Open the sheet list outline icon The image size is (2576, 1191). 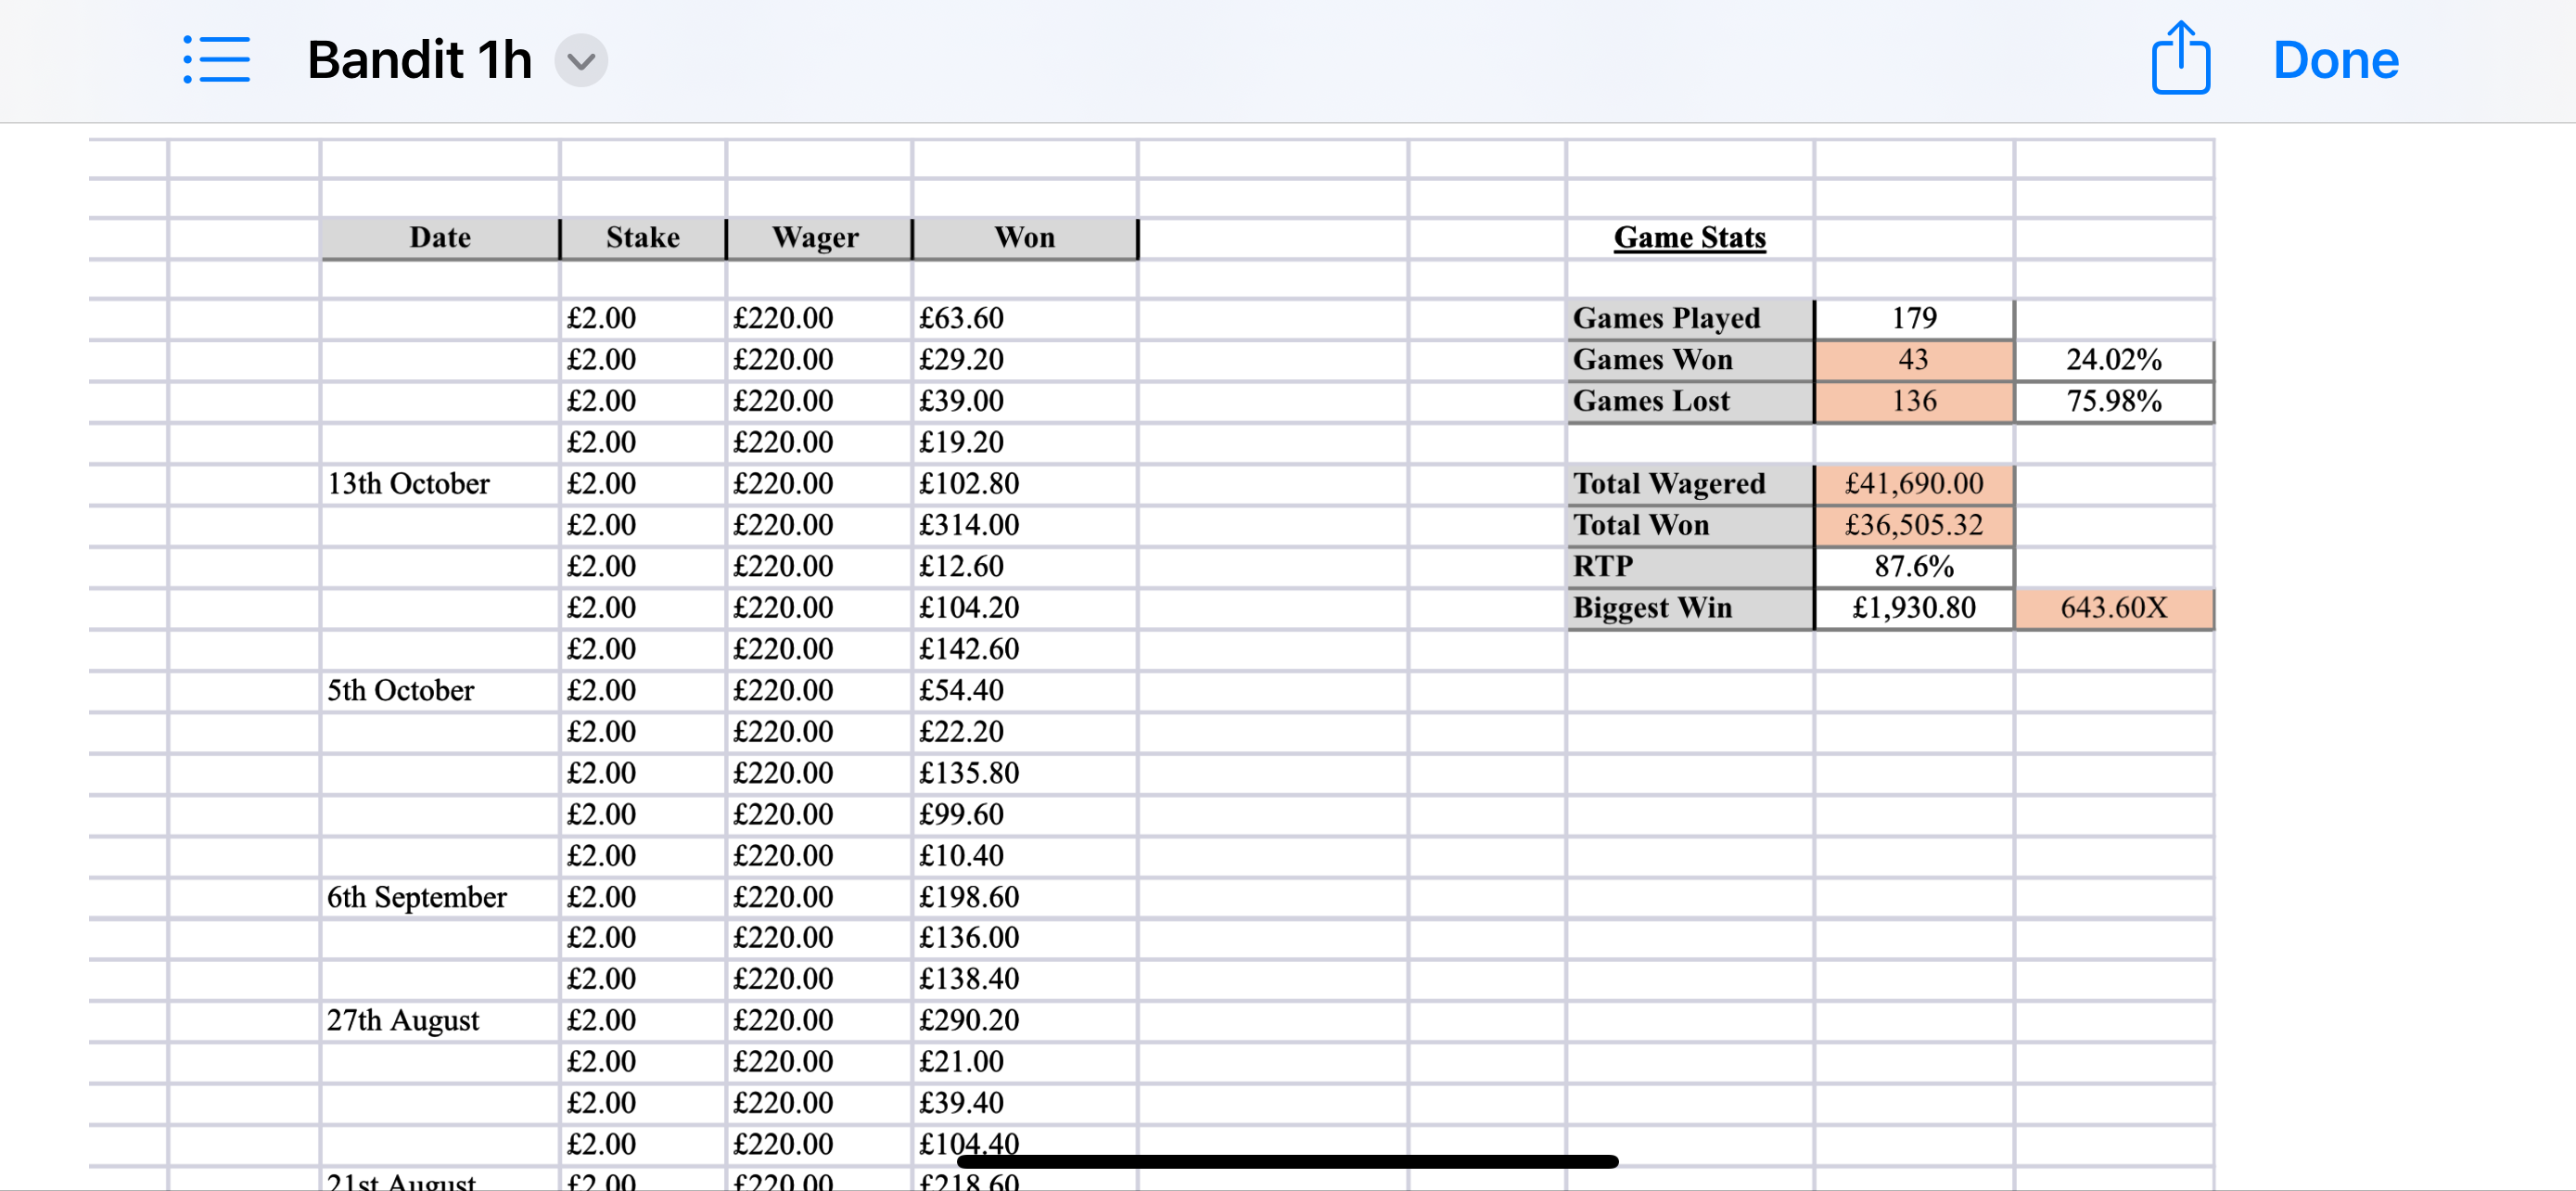[x=217, y=60]
